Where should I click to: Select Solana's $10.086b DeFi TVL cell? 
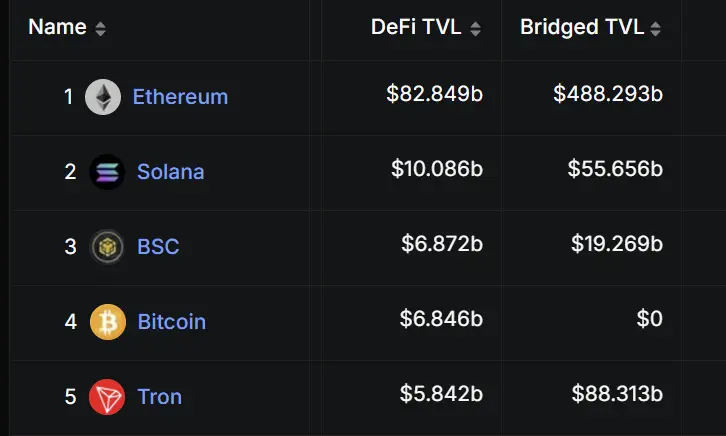437,169
